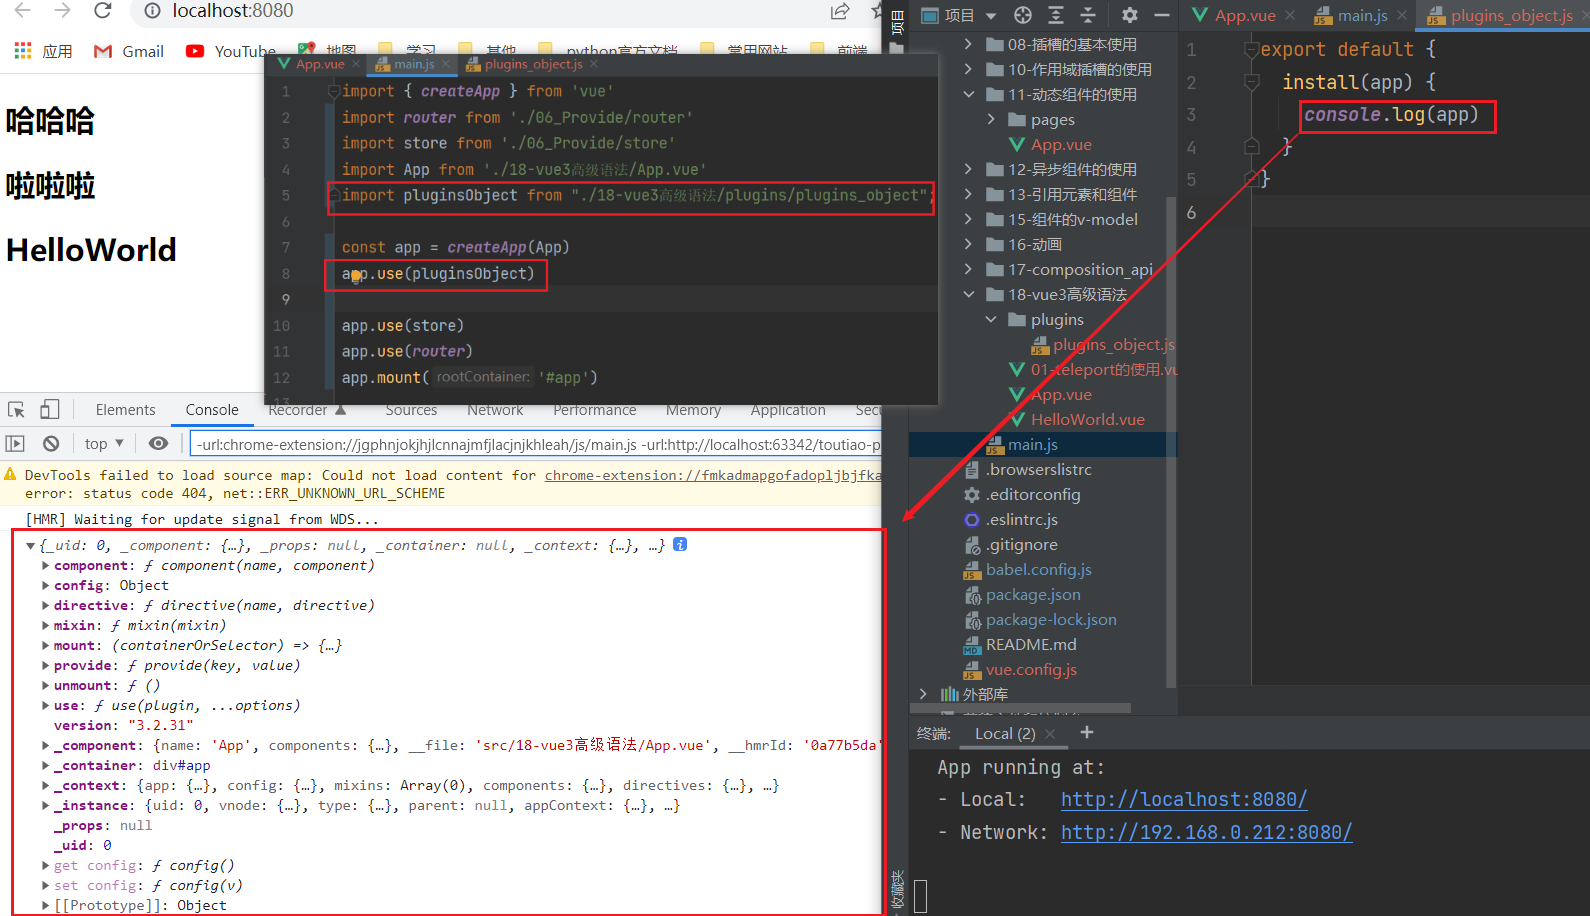
Task: Click the browser forward arrow
Action: (x=62, y=10)
